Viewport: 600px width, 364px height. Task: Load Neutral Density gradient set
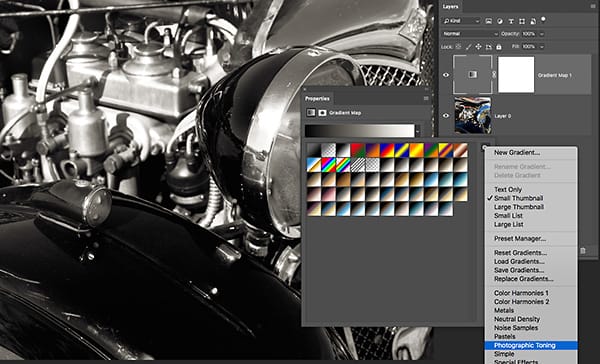point(517,319)
